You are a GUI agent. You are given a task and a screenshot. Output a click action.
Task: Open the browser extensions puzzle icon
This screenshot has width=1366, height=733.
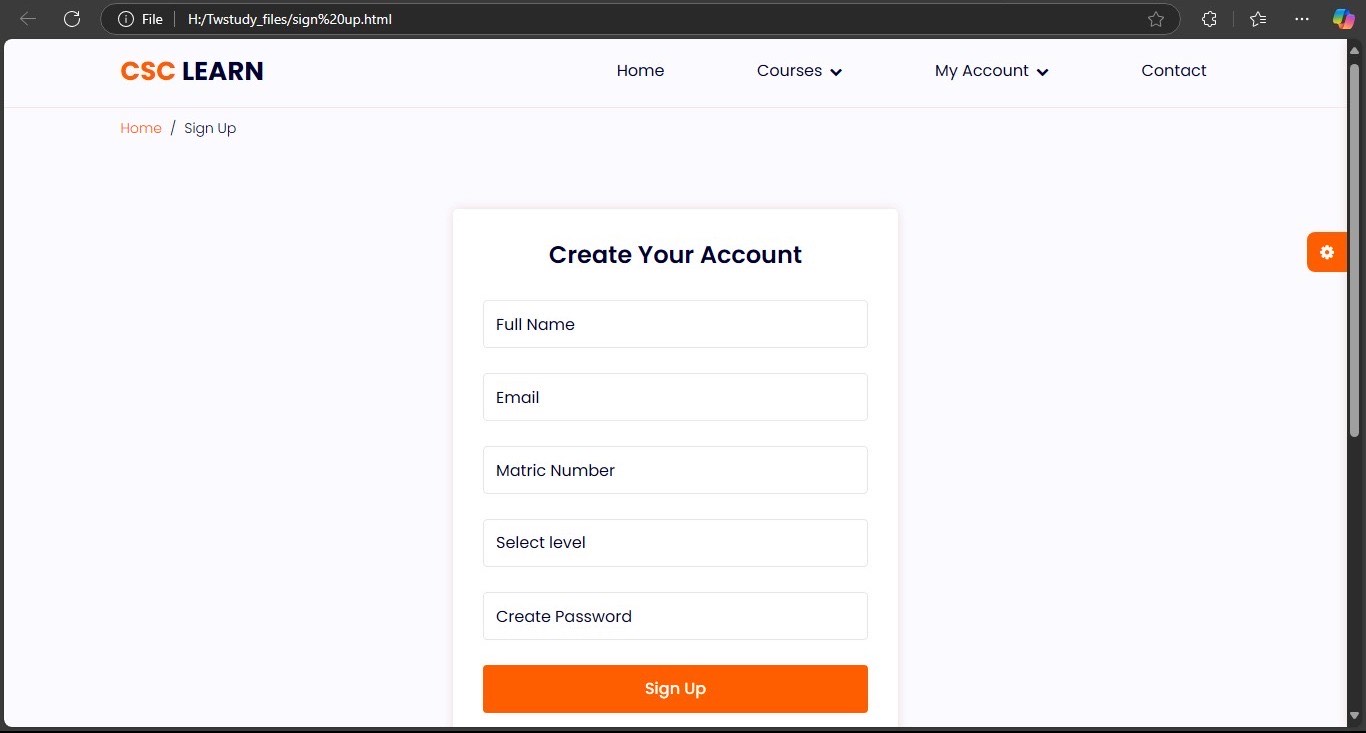point(1209,19)
